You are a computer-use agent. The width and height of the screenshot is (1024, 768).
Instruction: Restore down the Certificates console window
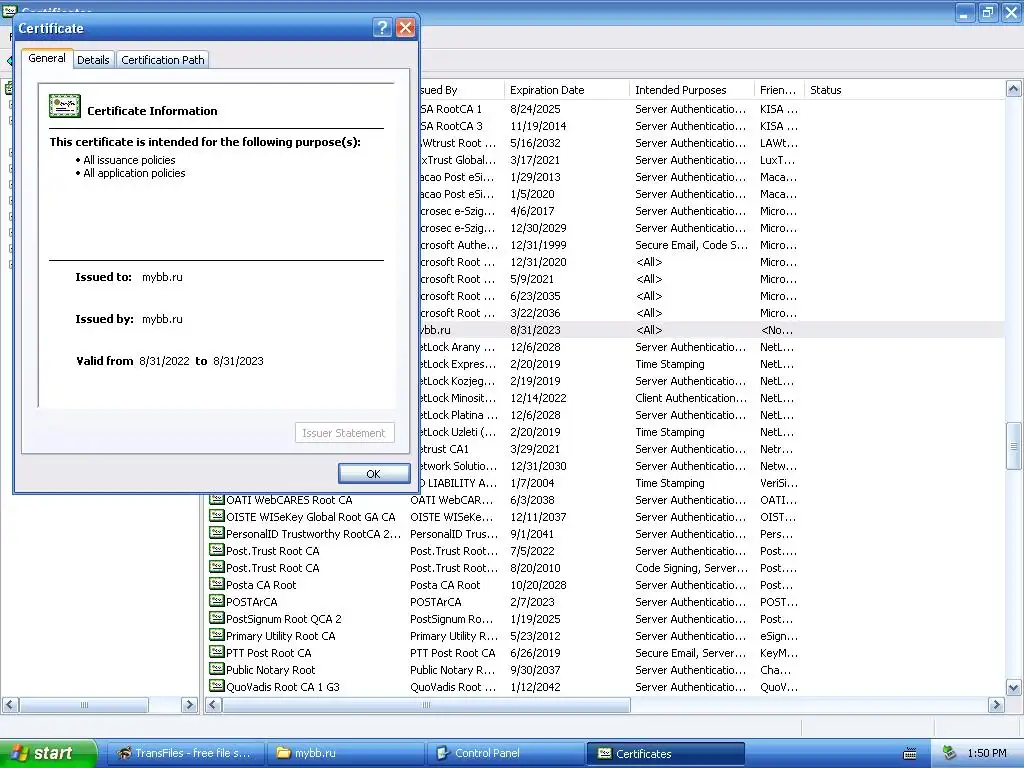tap(987, 12)
